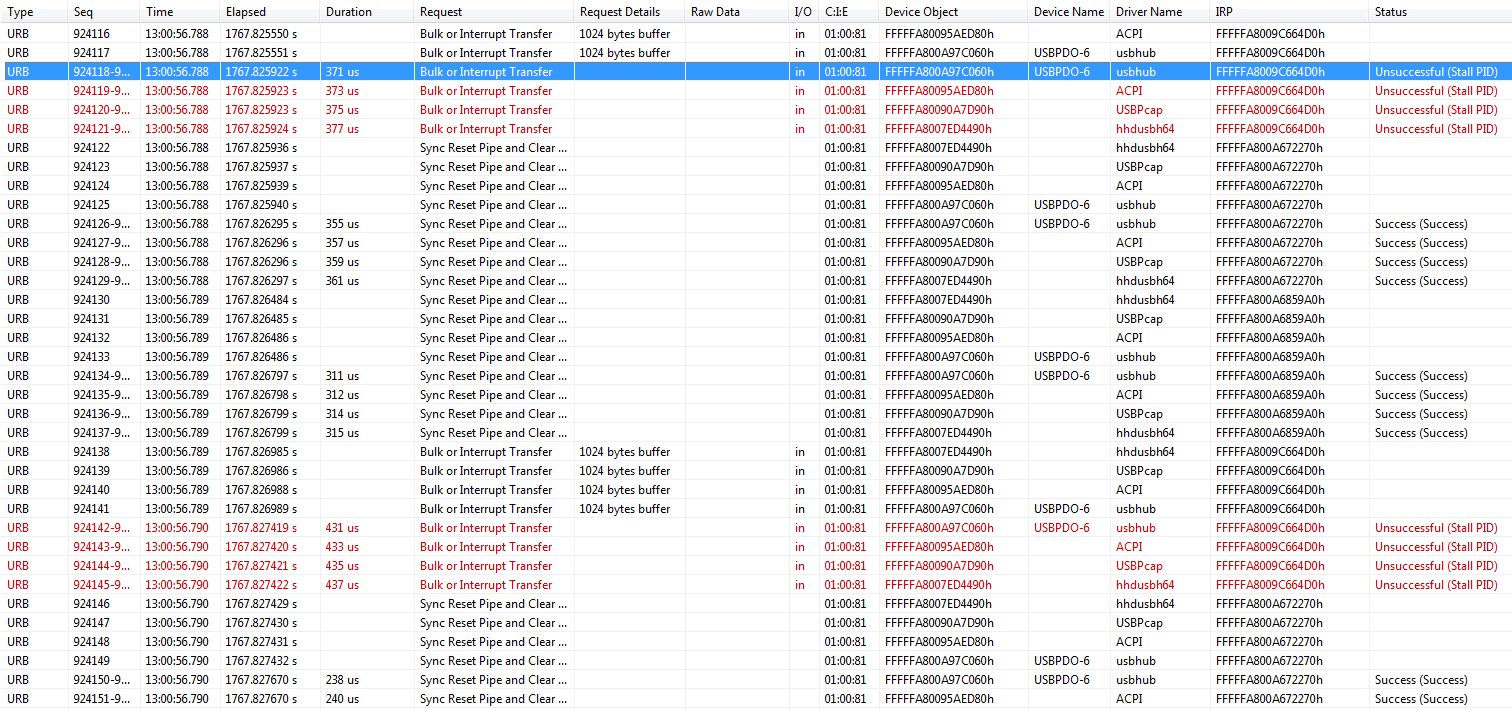
Task: Sort by the Duration column header
Action: pyautogui.click(x=367, y=12)
